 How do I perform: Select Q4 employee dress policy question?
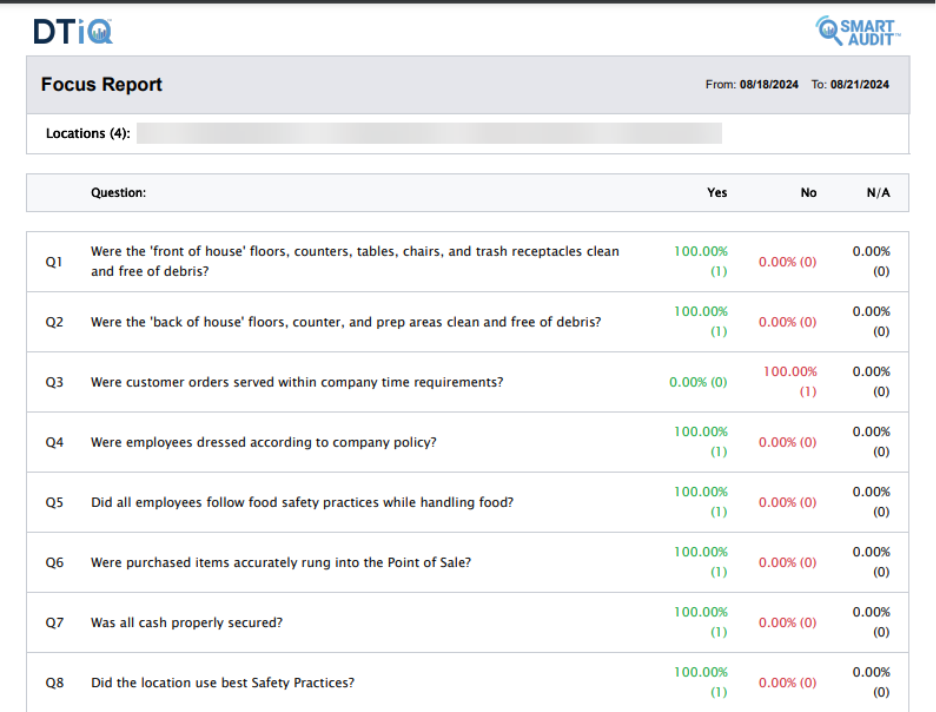263,442
